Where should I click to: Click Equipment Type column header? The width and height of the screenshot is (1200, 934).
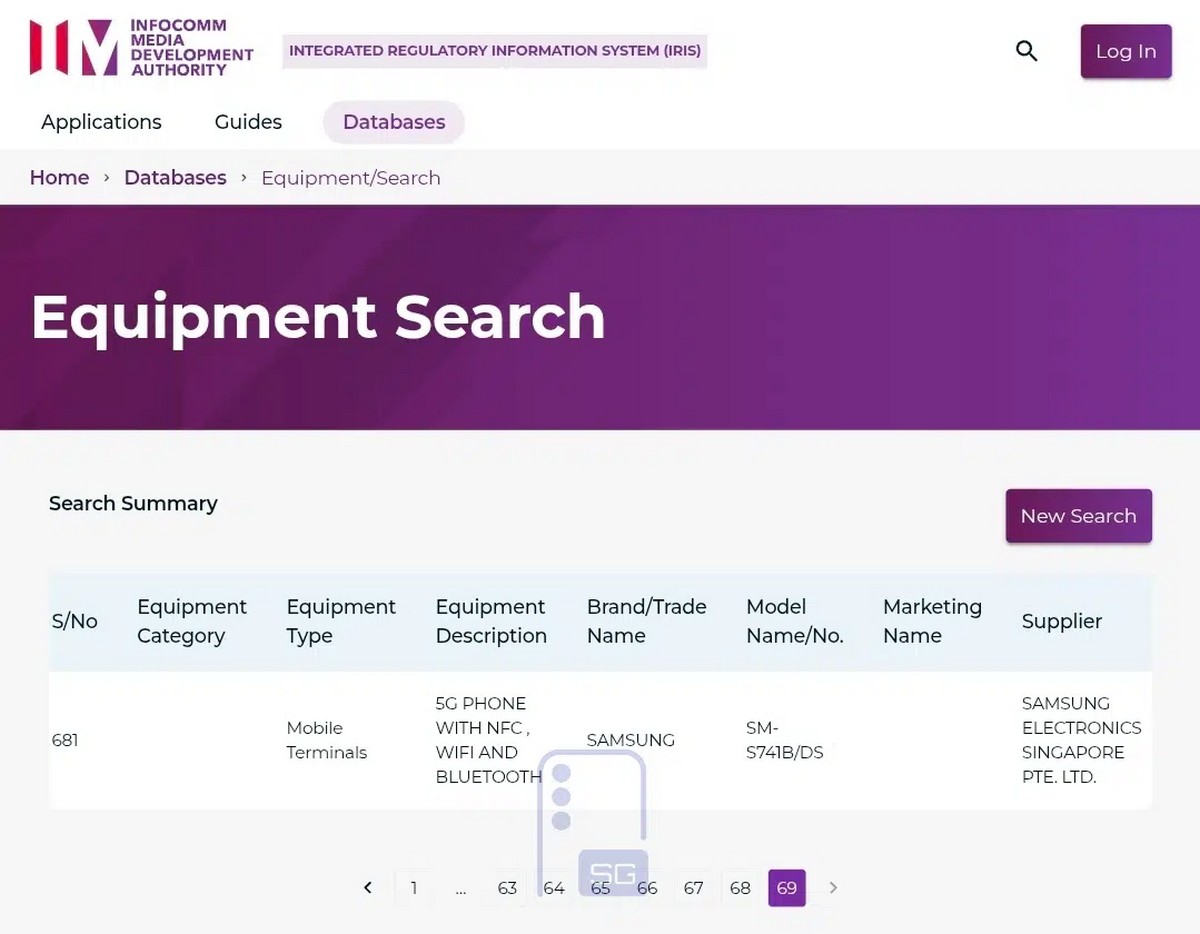coord(341,621)
